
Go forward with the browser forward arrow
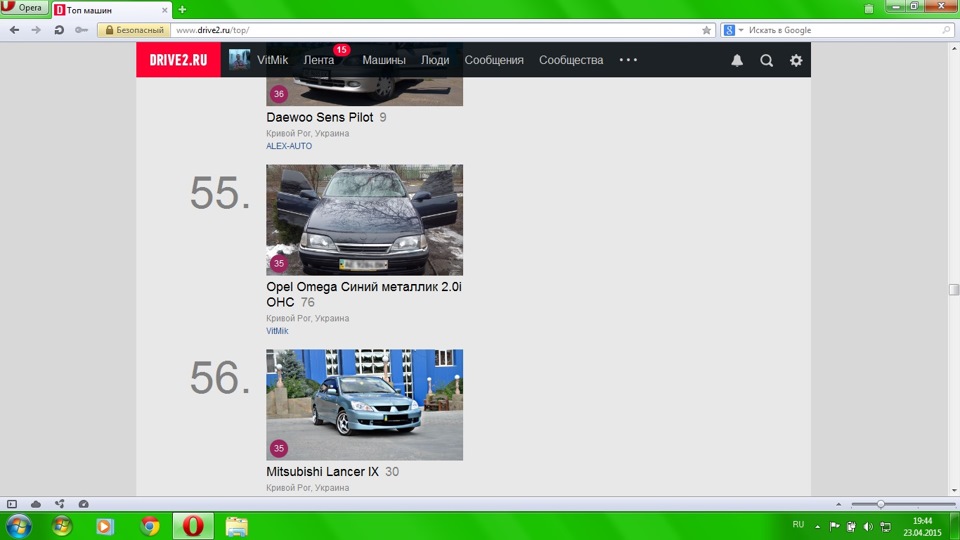36,30
